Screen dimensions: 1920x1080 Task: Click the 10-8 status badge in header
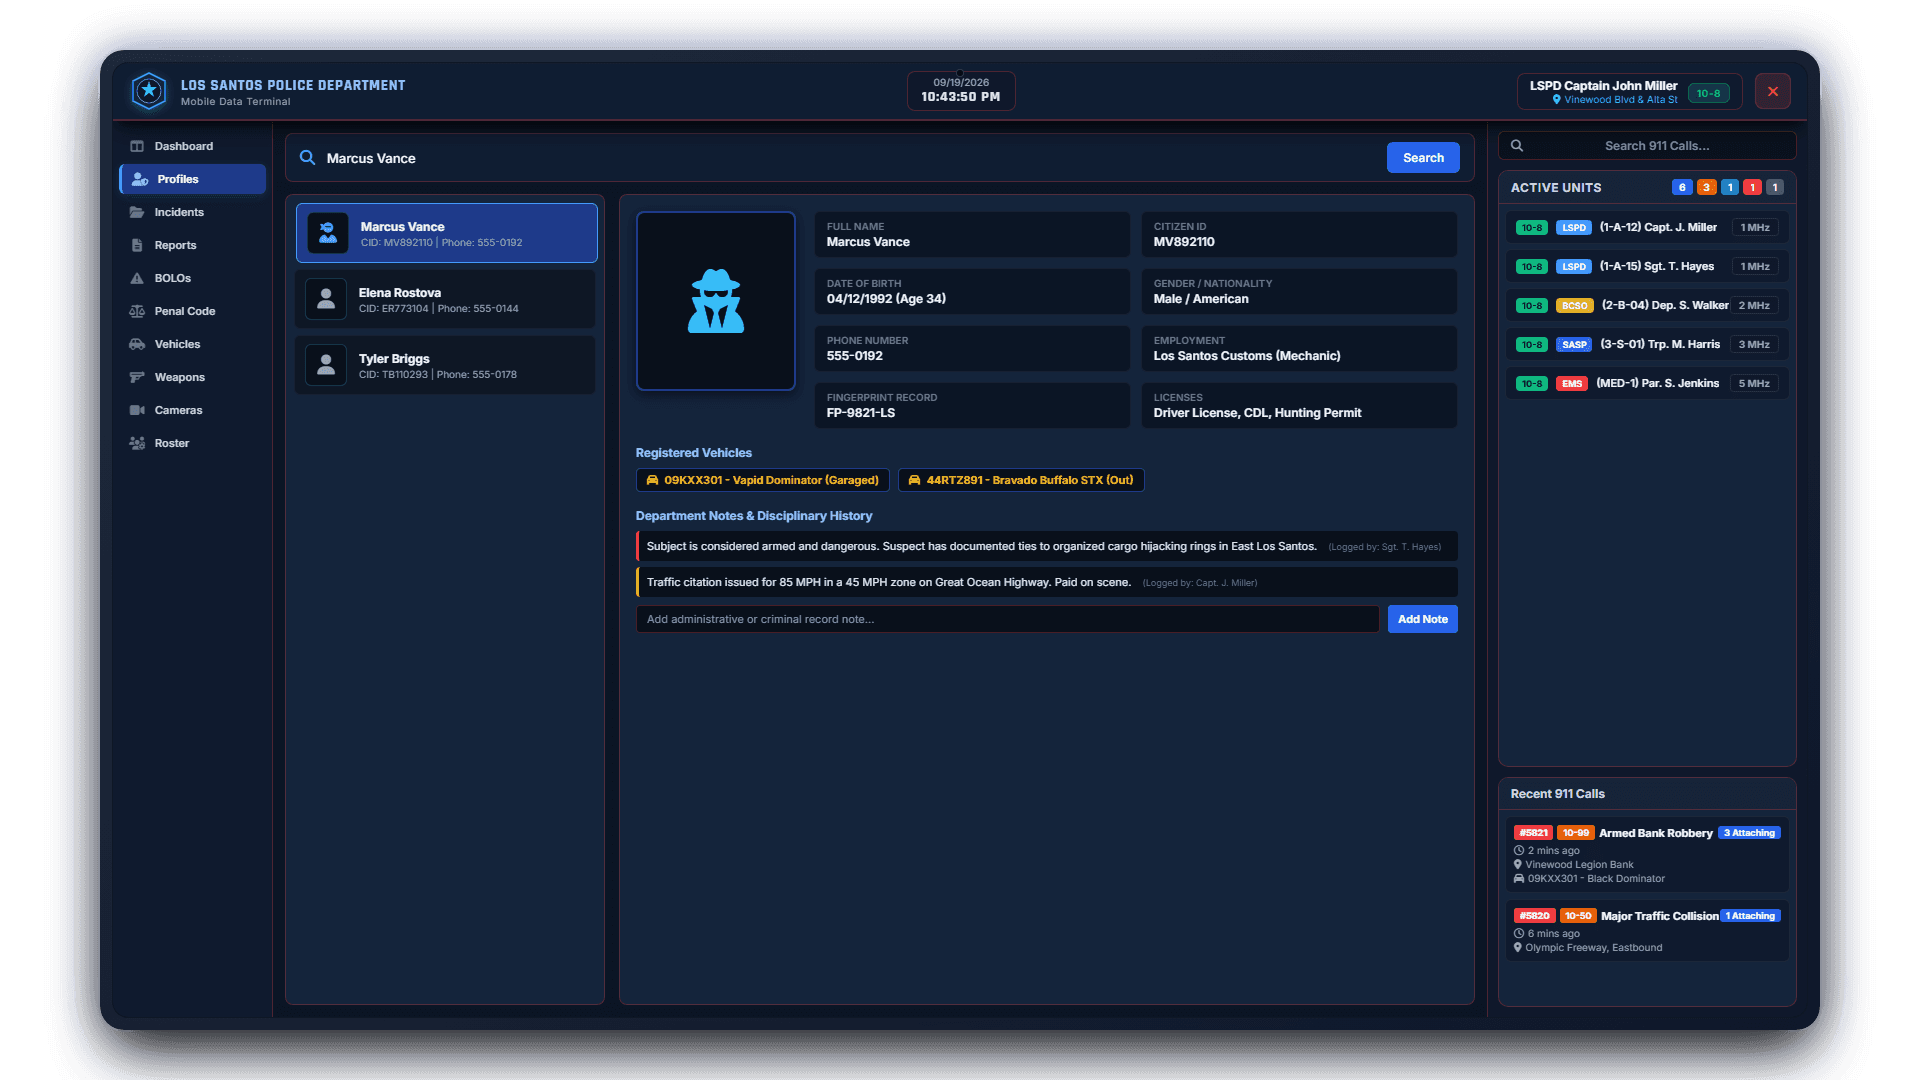(1708, 93)
